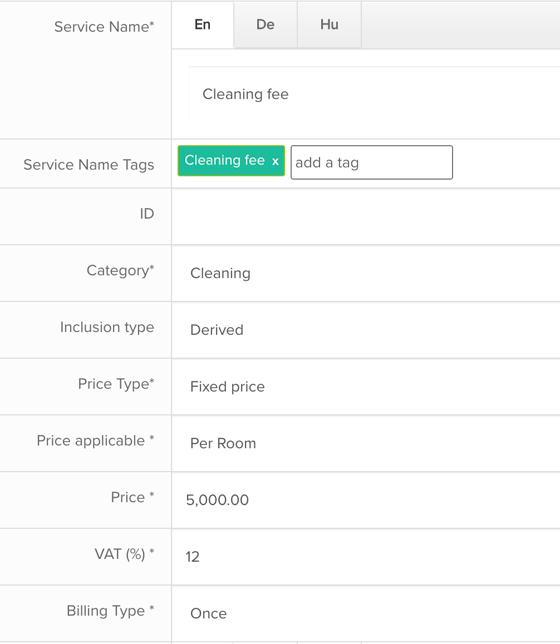Click the Billing Type field label

110,611
